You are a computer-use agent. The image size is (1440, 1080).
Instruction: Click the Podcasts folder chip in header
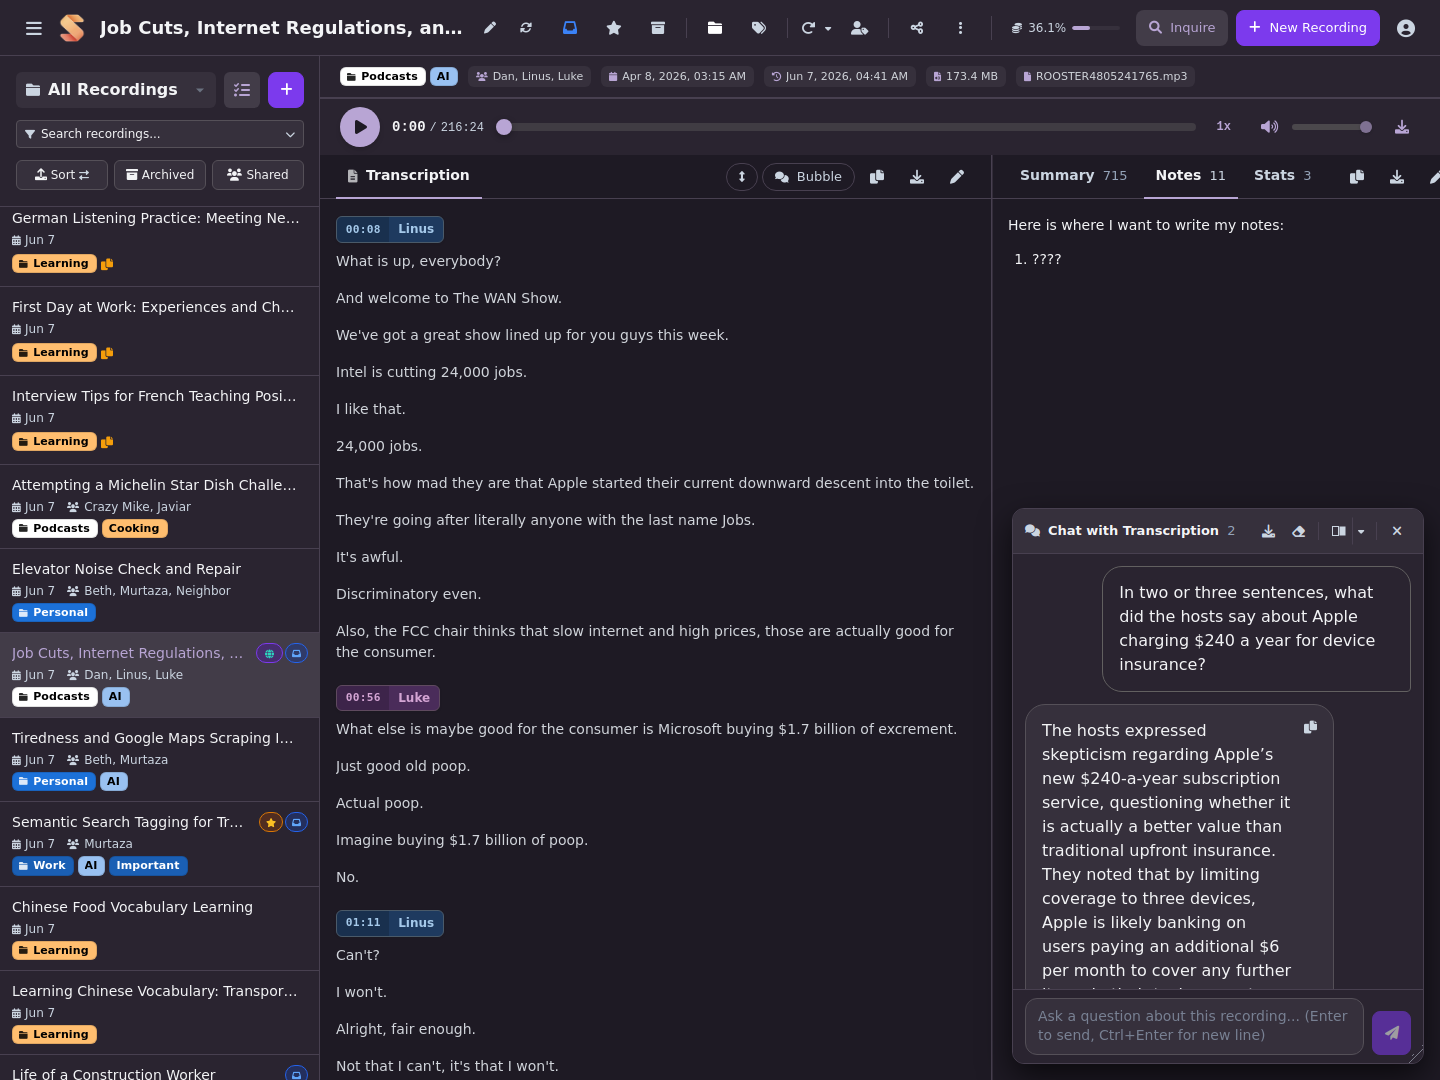tap(382, 76)
